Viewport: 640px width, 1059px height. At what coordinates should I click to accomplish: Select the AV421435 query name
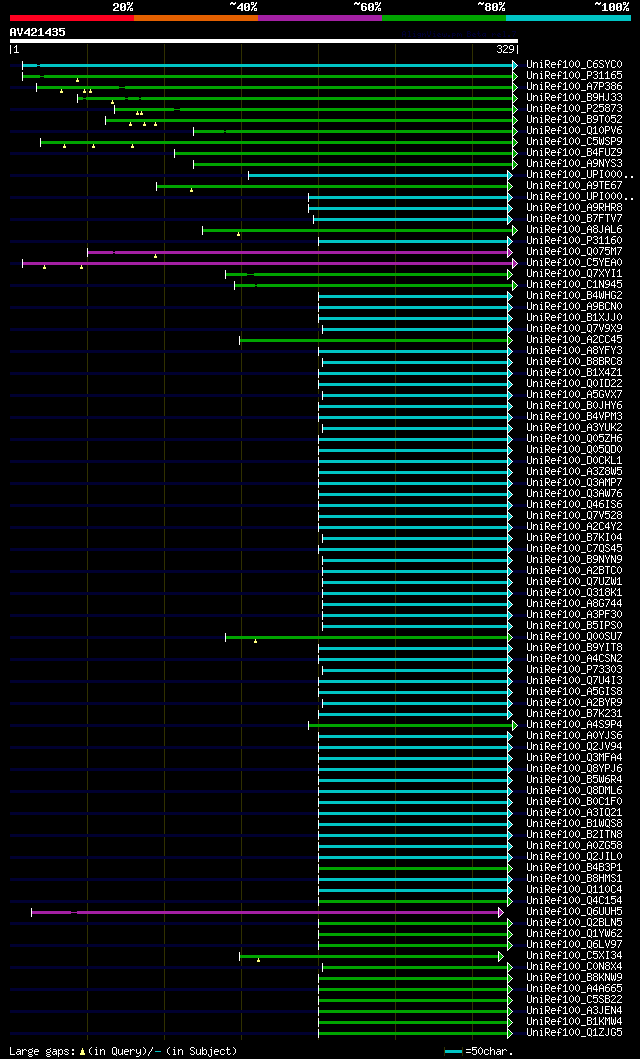coord(37,32)
